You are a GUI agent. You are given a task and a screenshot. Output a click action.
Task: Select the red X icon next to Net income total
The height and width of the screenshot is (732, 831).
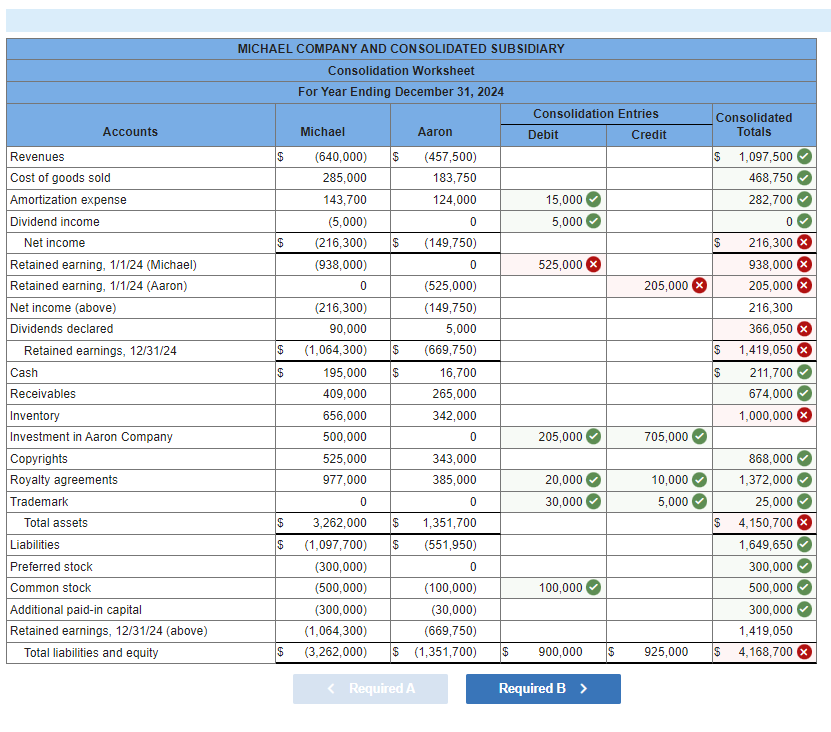(x=805, y=243)
